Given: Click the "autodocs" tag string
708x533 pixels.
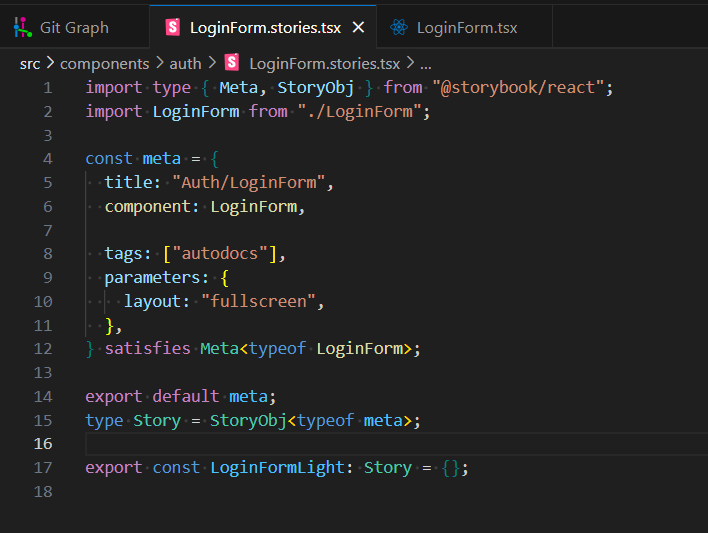Looking at the screenshot, I should [x=220, y=254].
